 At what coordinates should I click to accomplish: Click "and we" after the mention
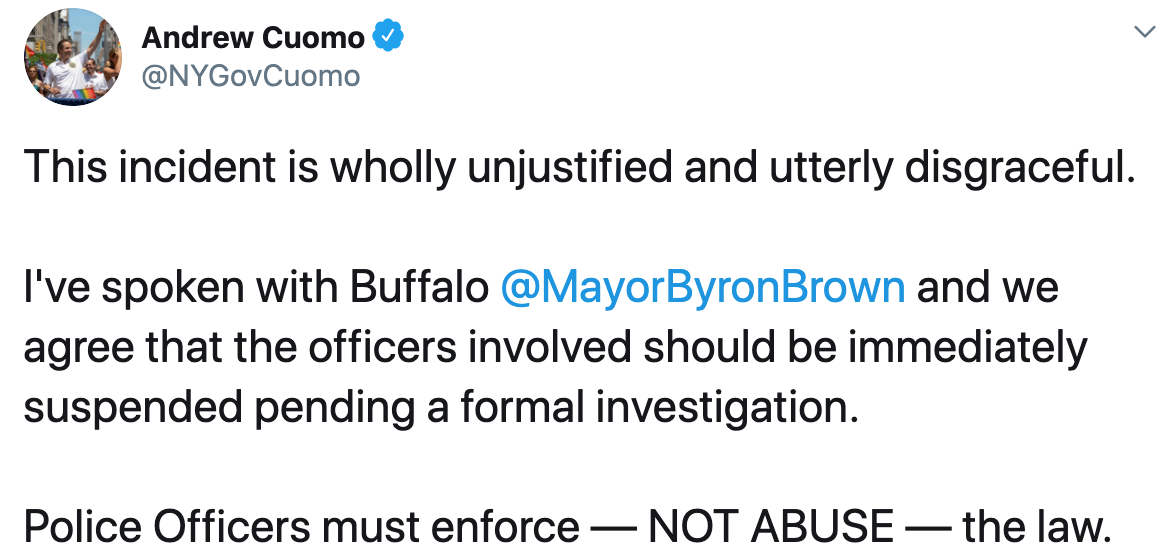coord(988,288)
